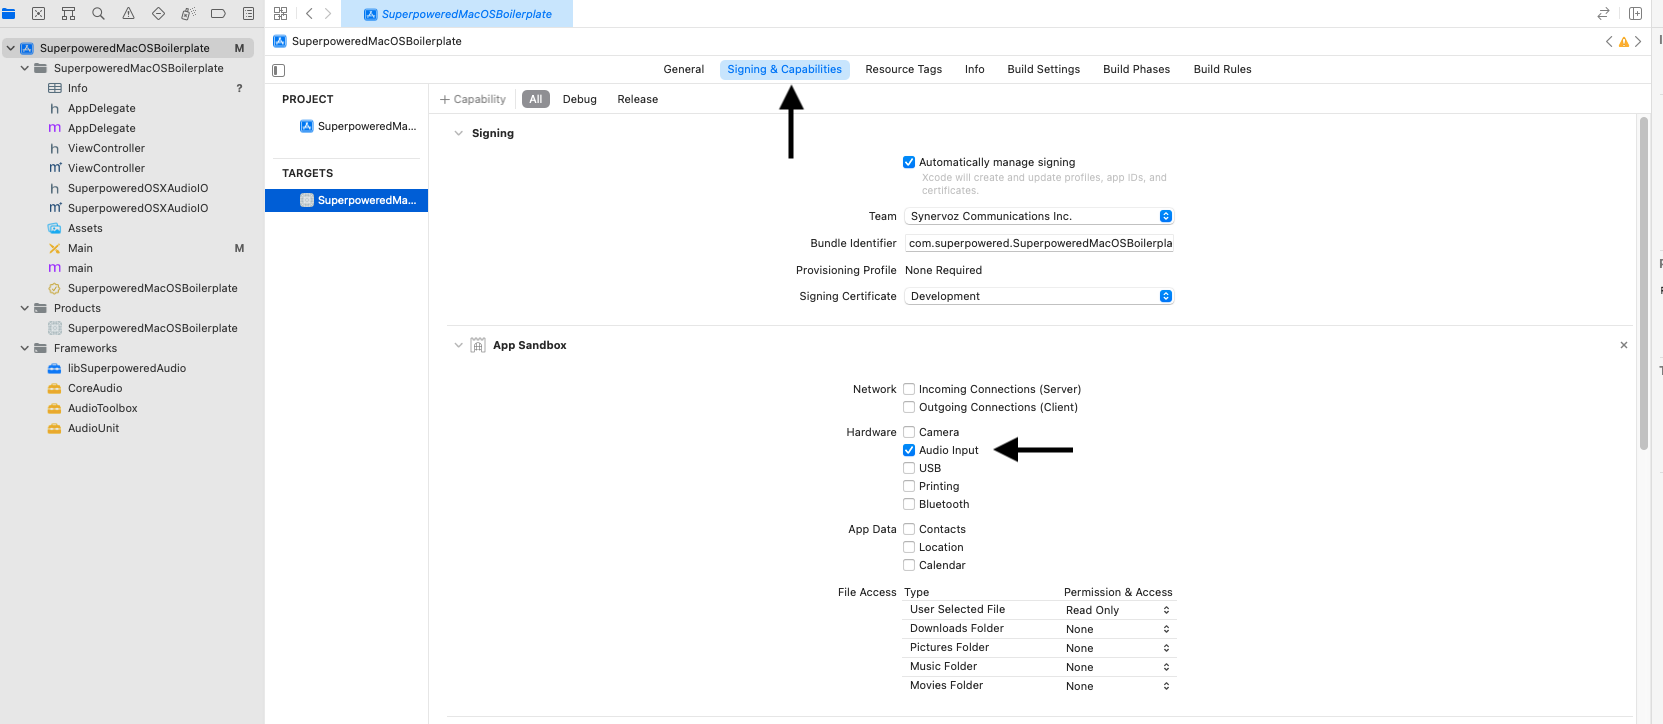Switch to the Info tab
The height and width of the screenshot is (724, 1663).
pos(975,69)
